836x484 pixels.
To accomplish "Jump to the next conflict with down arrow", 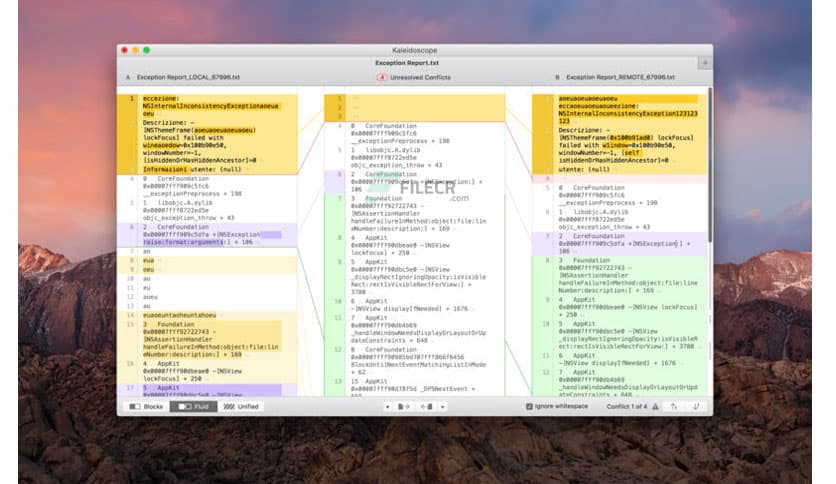I will tap(698, 407).
